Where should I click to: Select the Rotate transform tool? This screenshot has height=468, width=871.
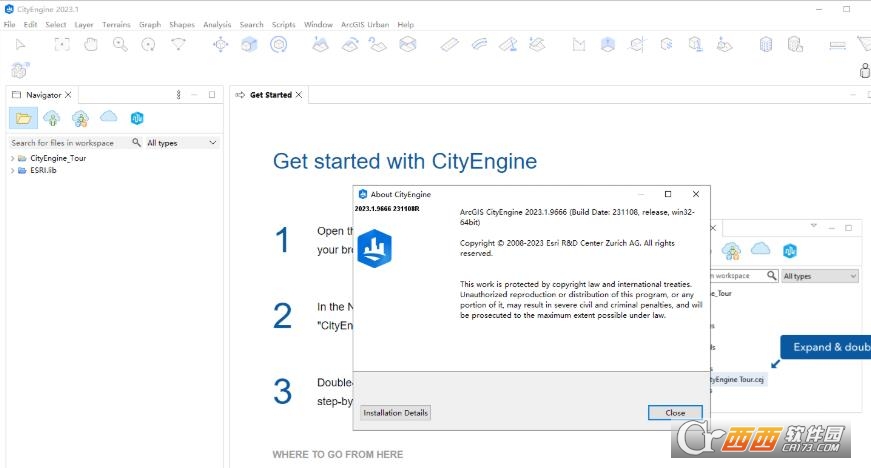[x=278, y=44]
